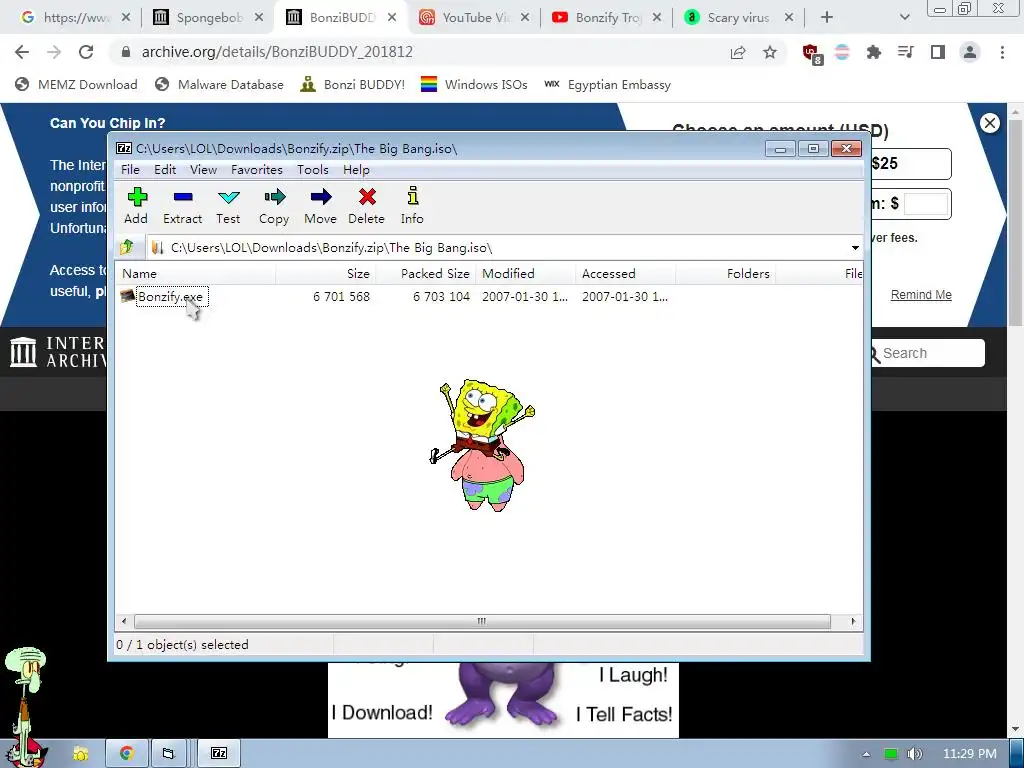This screenshot has height=768, width=1024.
Task: Open the Tools menu in 7-Zip
Action: [x=312, y=170]
